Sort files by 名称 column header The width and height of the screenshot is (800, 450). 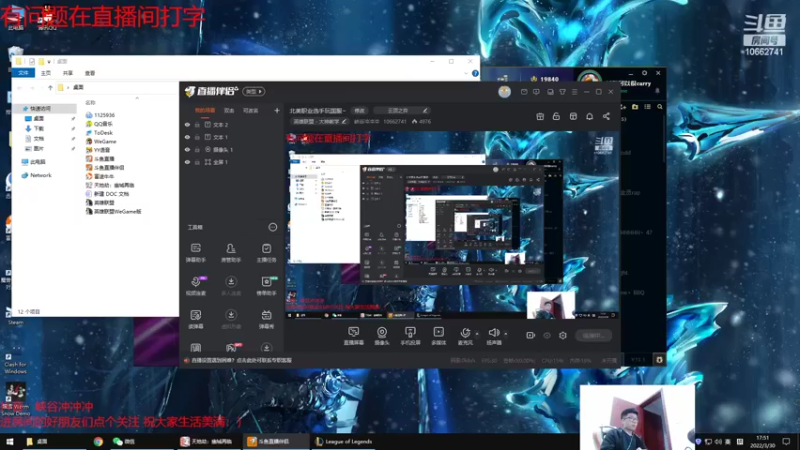(x=91, y=103)
